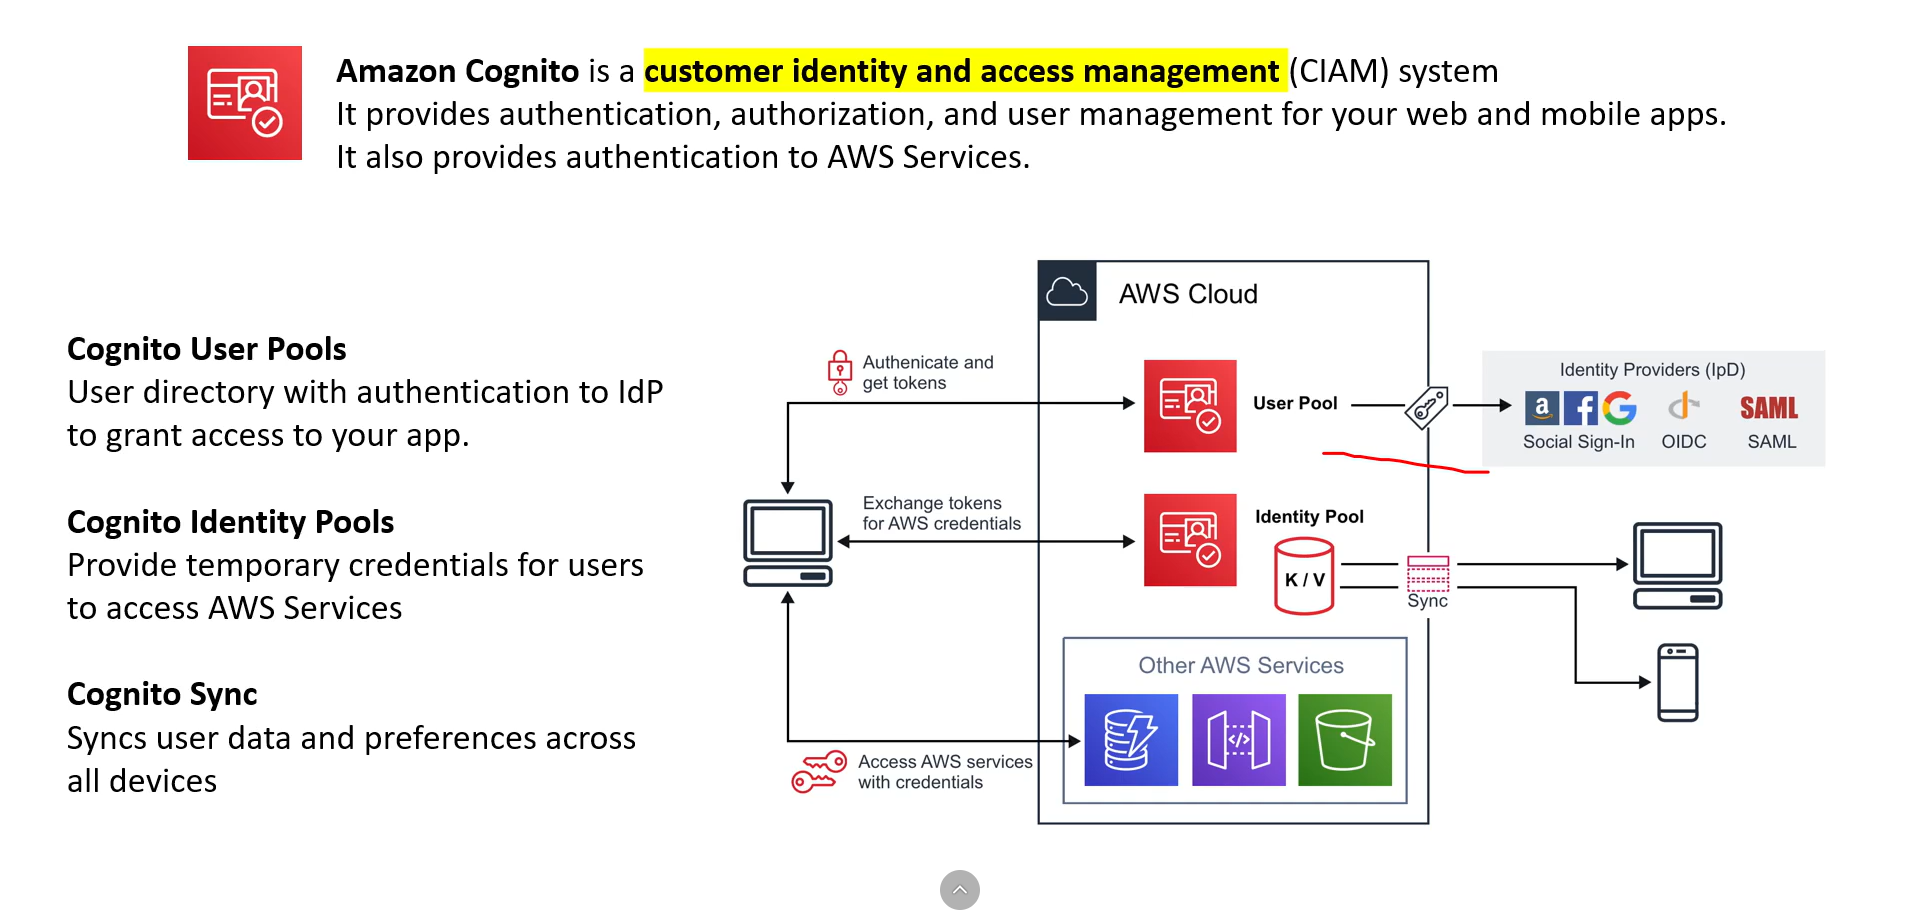Select the User Pool Cognito icon
This screenshot has width=1918, height=917.
(x=1190, y=406)
